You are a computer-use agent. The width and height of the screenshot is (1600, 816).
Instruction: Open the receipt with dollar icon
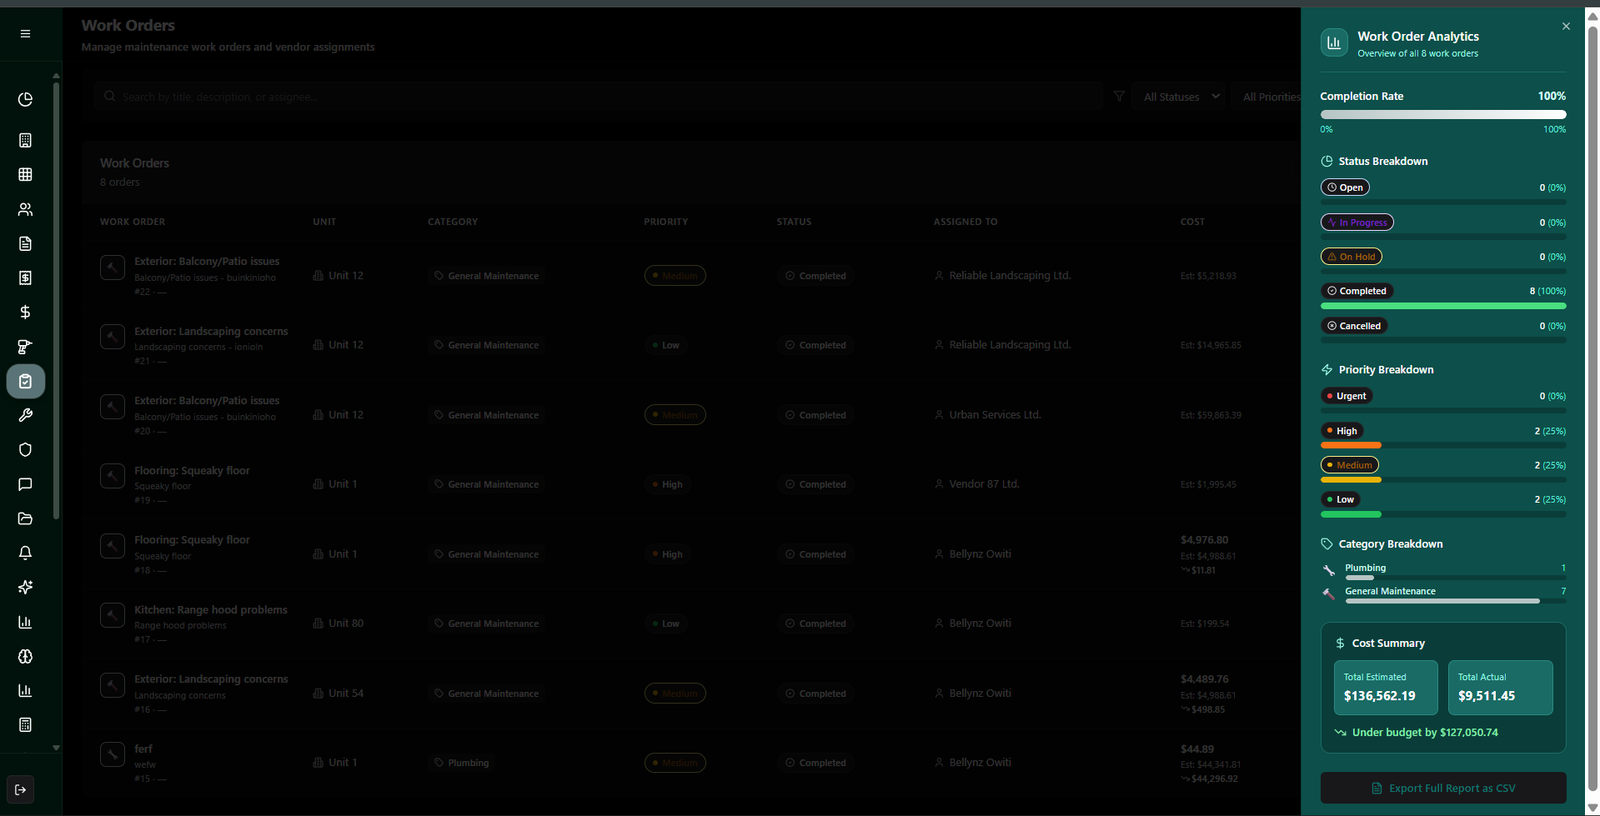pos(25,278)
